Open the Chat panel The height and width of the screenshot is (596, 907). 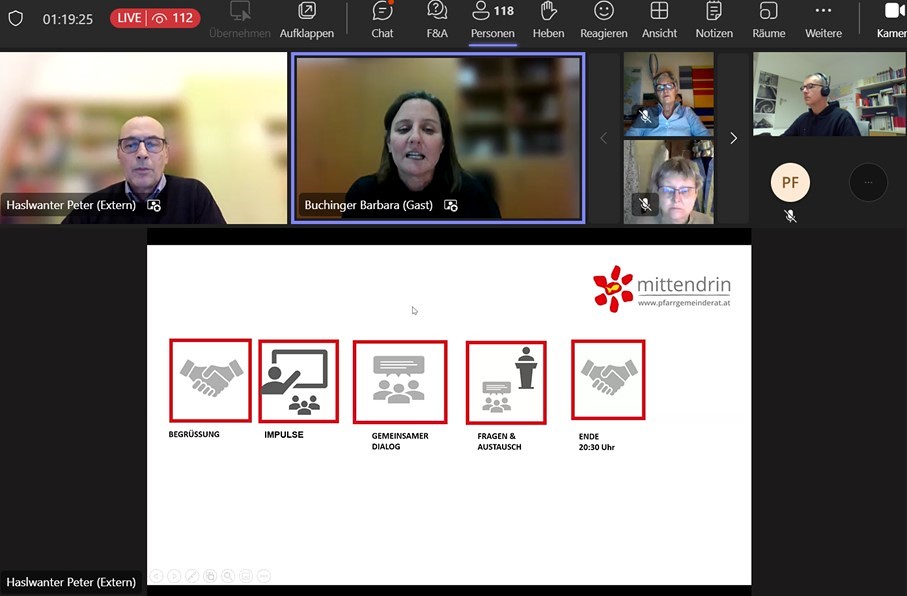coord(382,20)
